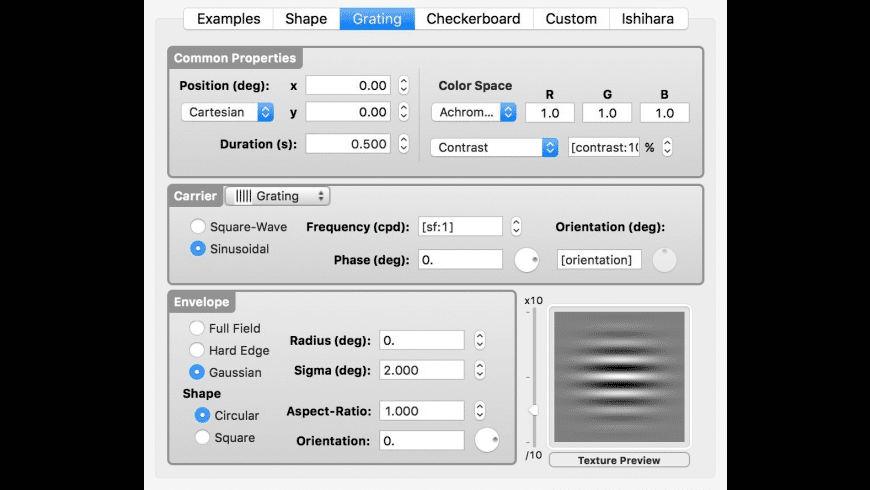The height and width of the screenshot is (490, 870).
Task: Click the Sigma (deg) input field
Action: click(x=422, y=370)
